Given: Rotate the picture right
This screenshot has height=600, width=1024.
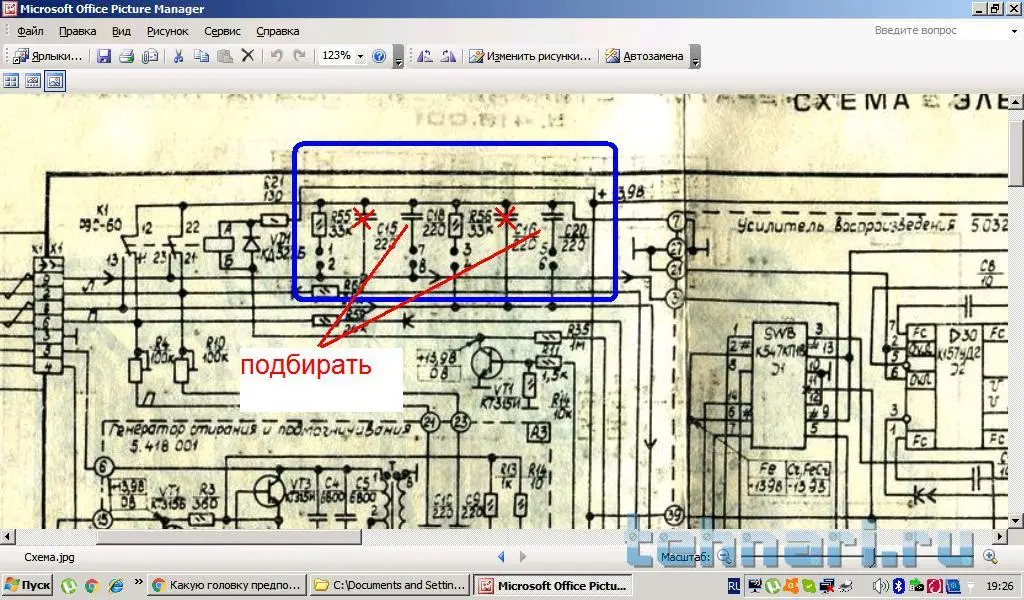Looking at the screenshot, I should tap(448, 56).
